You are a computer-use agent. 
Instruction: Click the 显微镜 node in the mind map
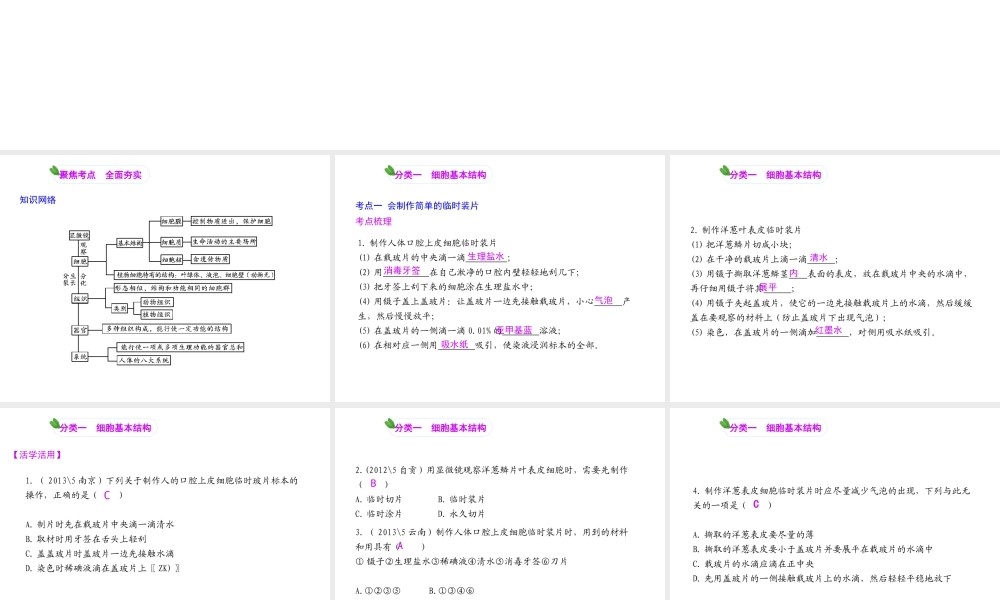click(x=79, y=235)
